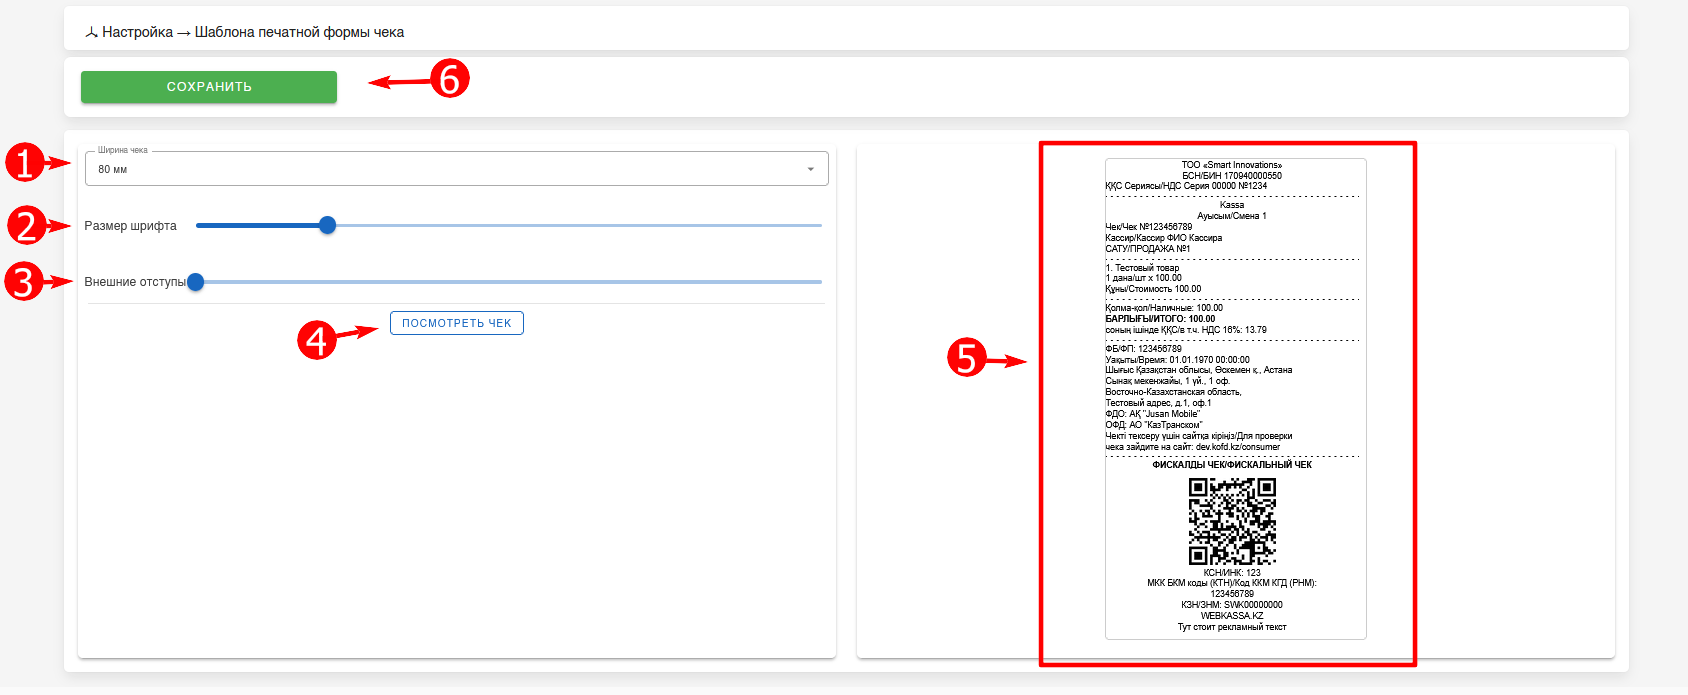Image resolution: width=1688 pixels, height=695 pixels.
Task: Click the green СОХРАНИТЬ button
Action: click(x=209, y=87)
